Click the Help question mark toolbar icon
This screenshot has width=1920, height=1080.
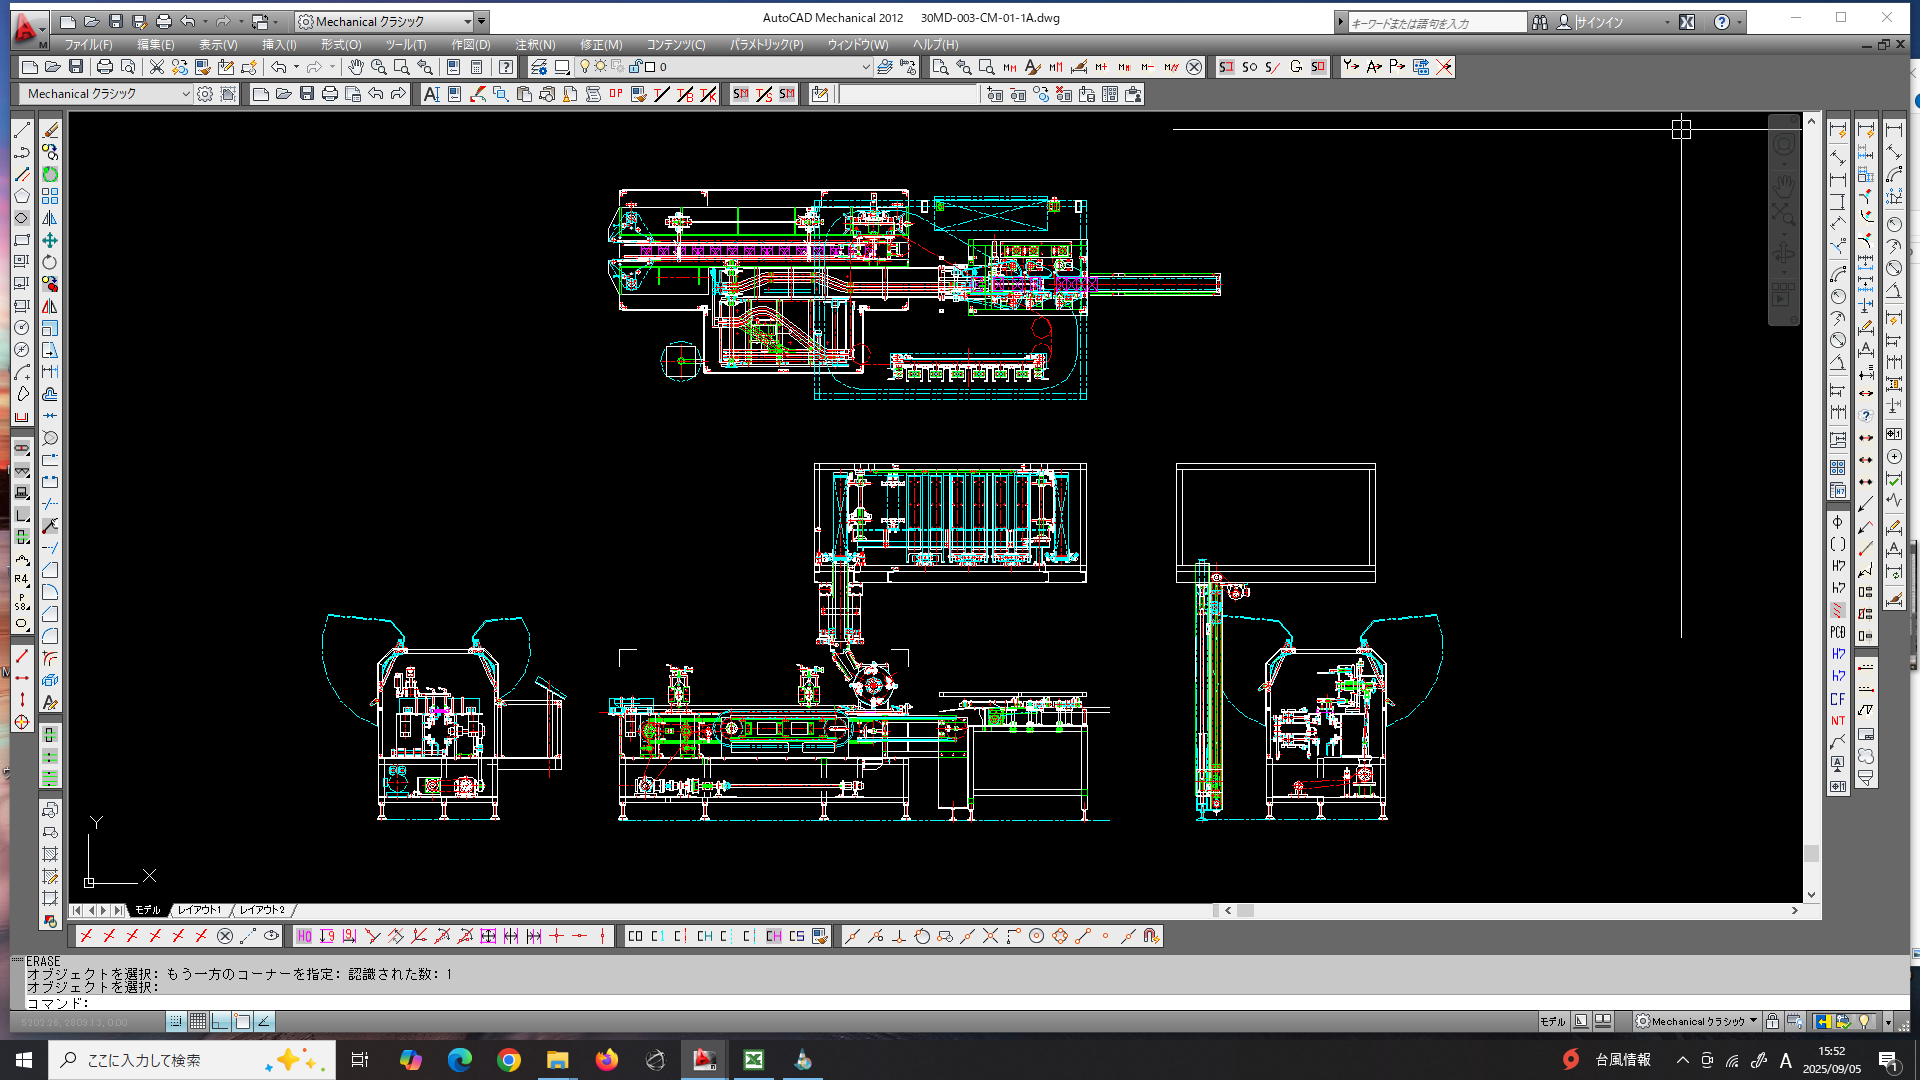[506, 67]
